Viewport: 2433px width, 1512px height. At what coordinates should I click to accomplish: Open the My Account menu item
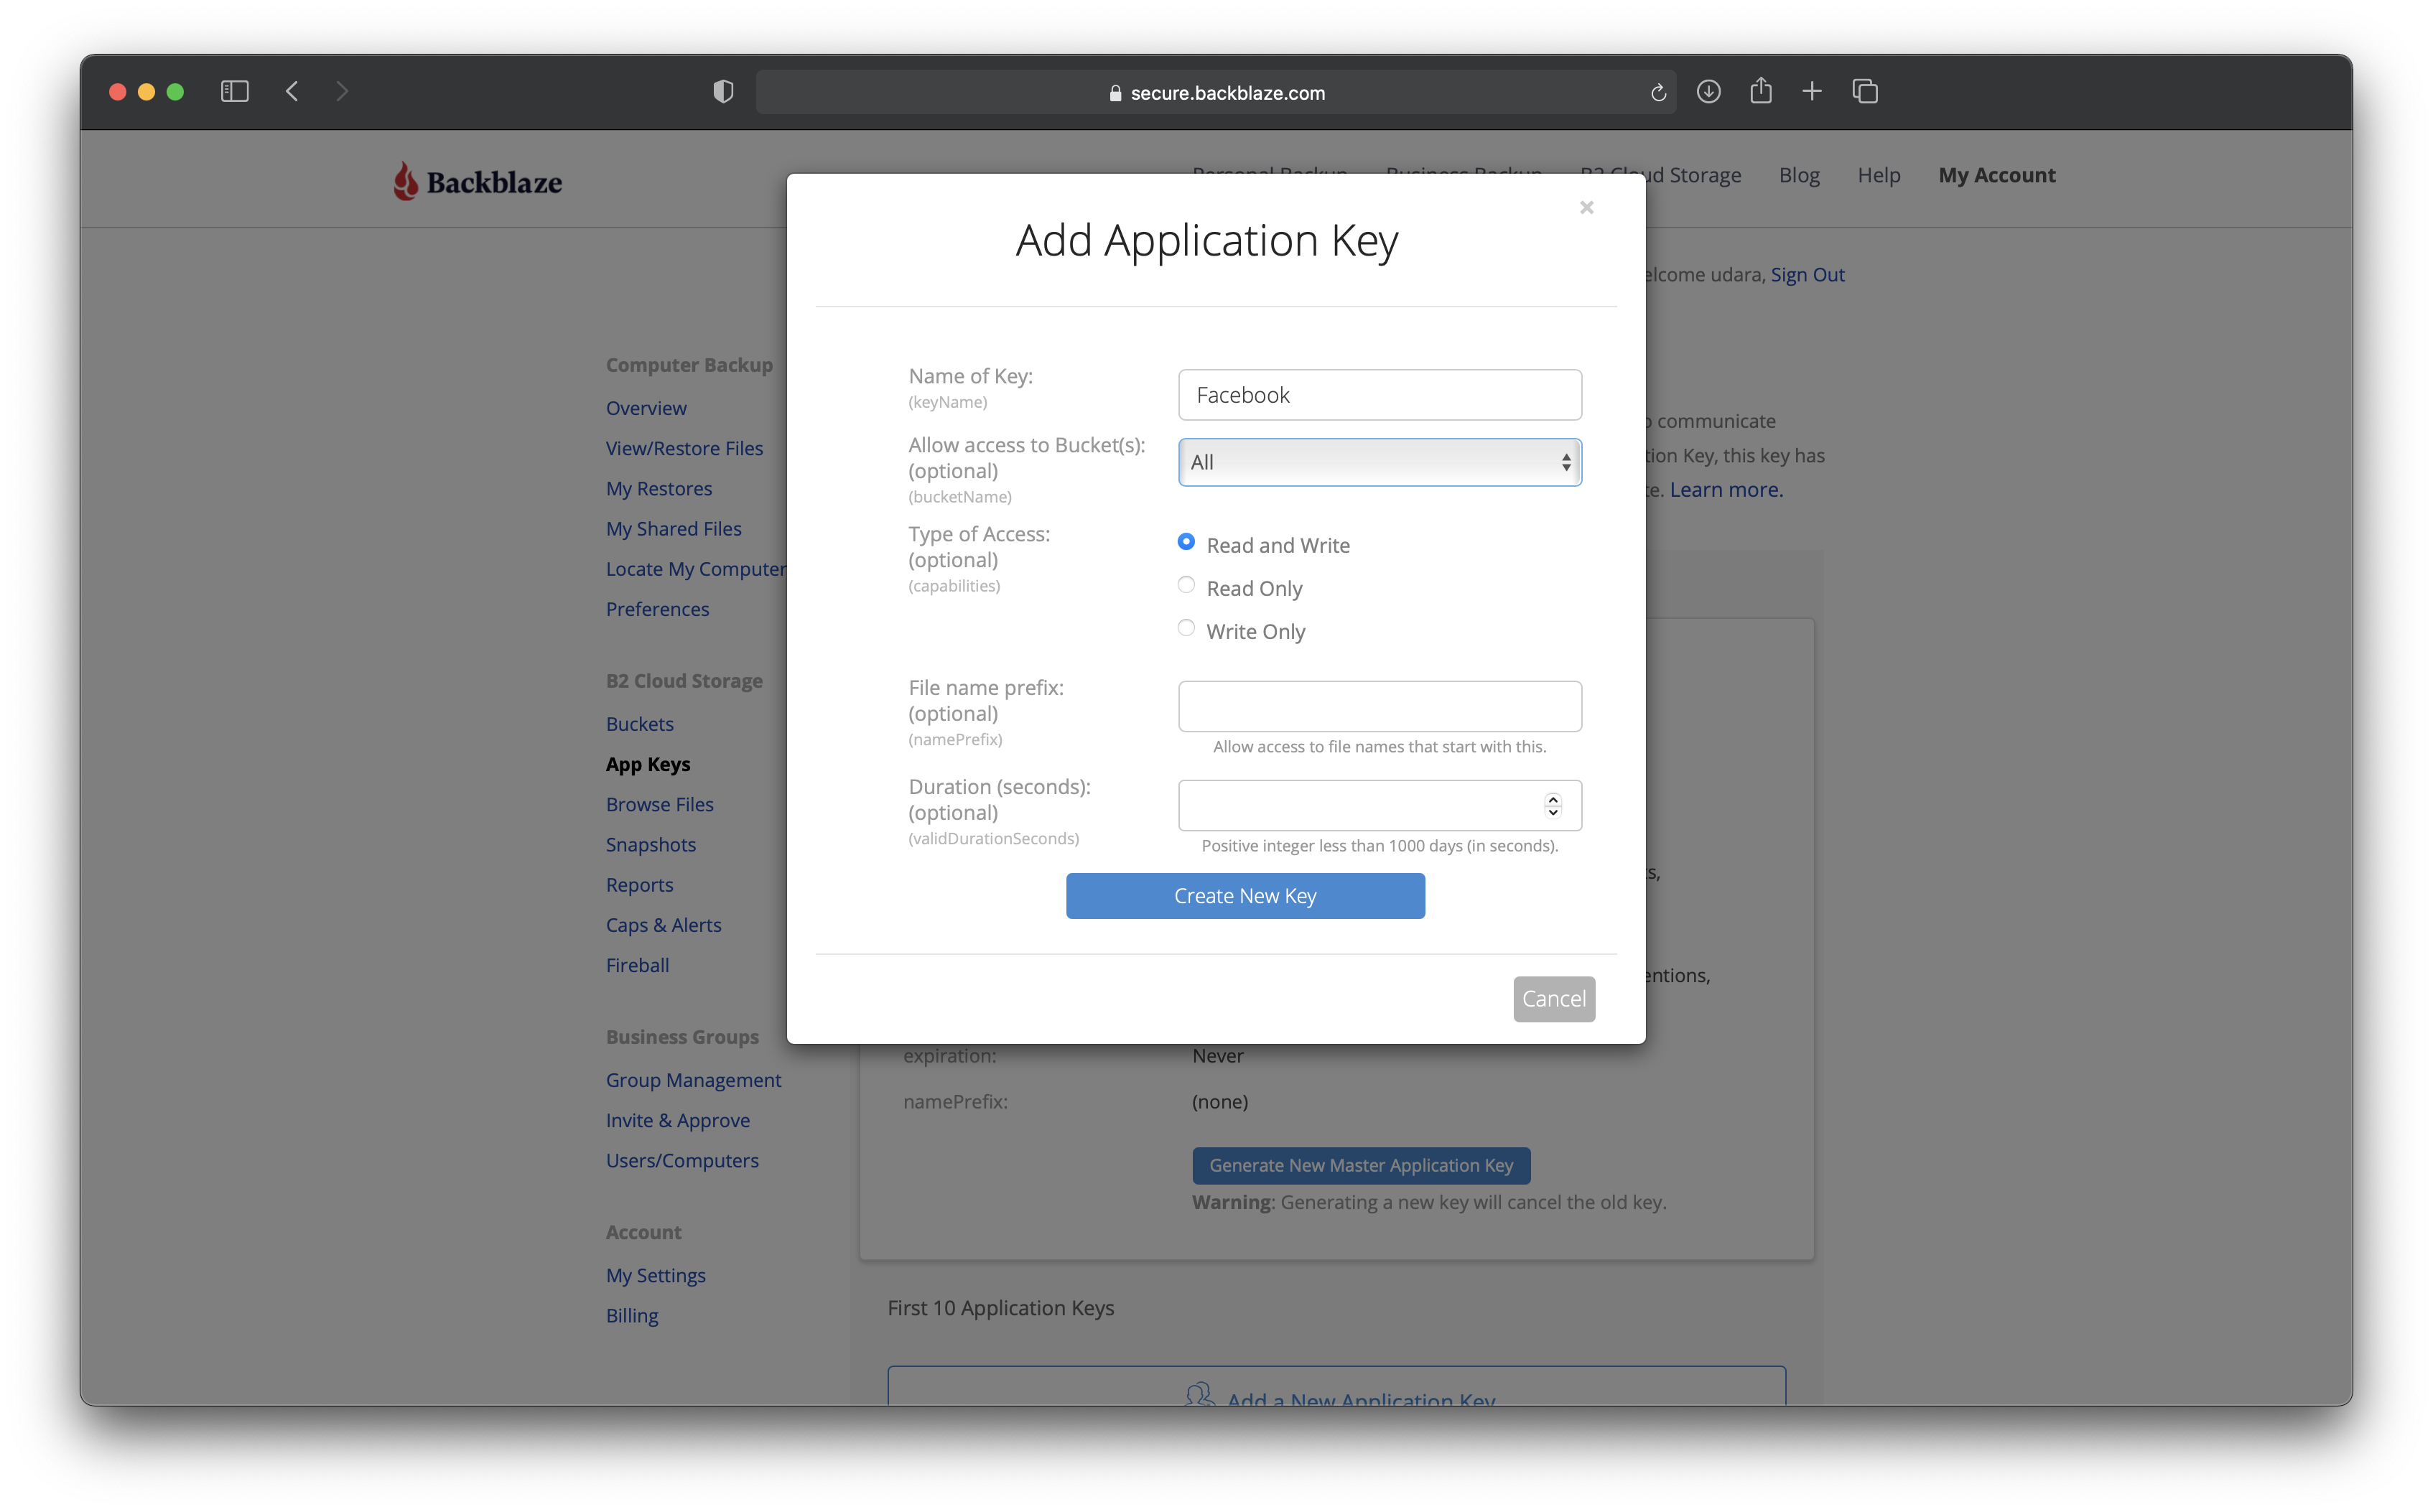click(1997, 175)
